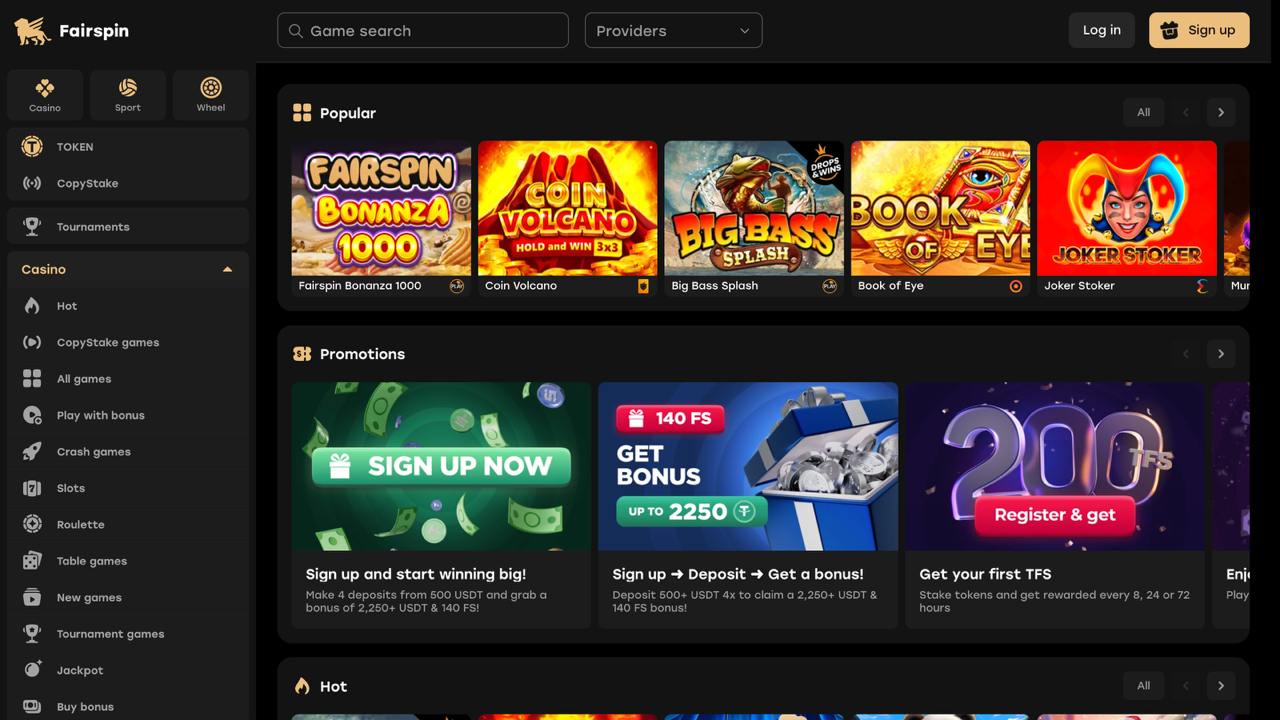This screenshot has width=1280, height=720.
Task: Click the Popular section heading text
Action: (348, 113)
